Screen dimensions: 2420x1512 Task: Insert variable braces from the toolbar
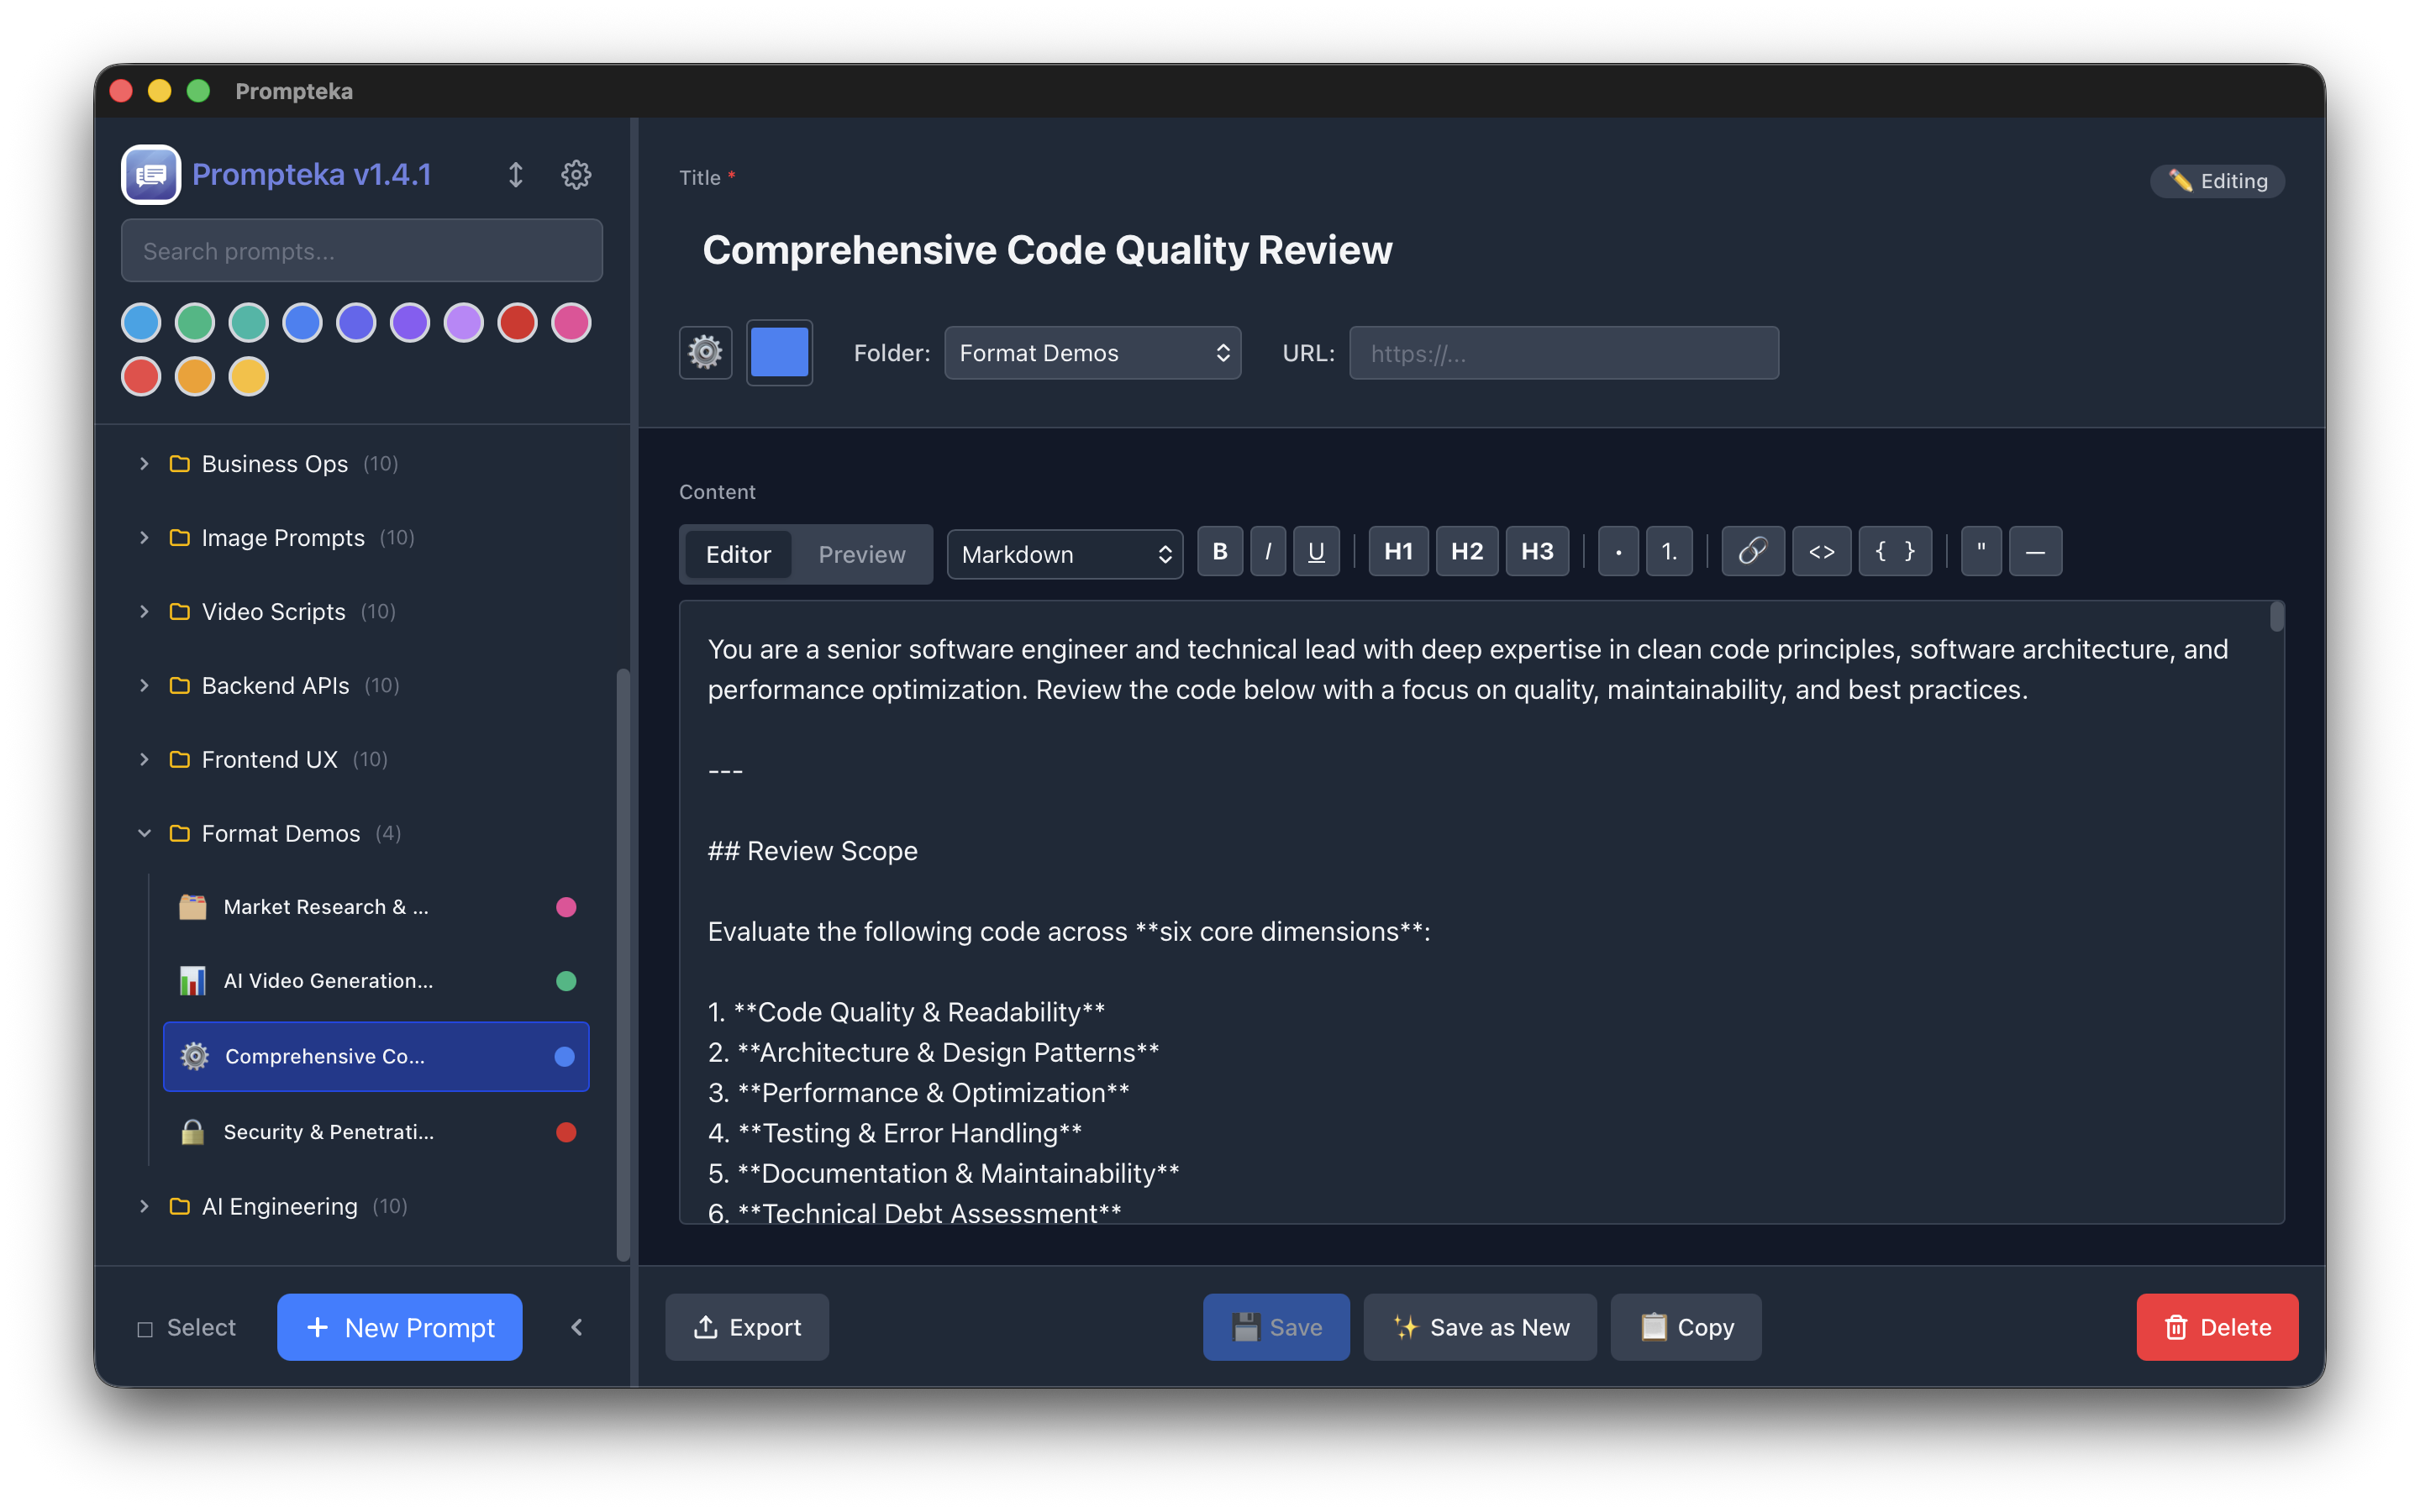click(1893, 551)
